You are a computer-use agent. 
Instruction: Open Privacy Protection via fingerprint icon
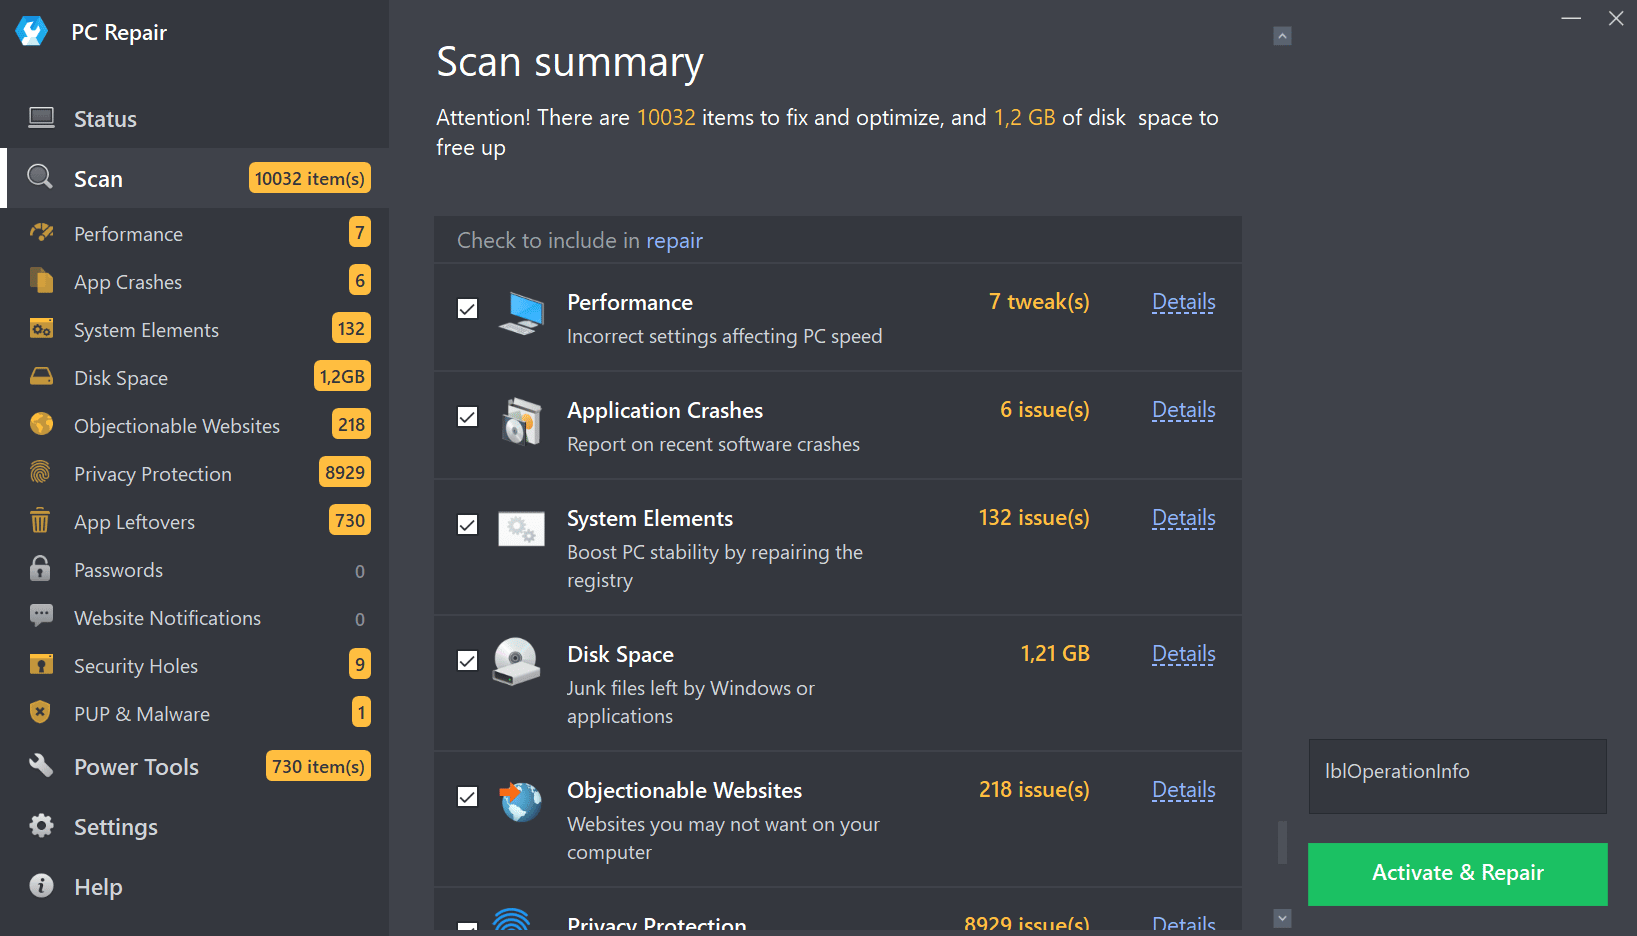tap(41, 473)
